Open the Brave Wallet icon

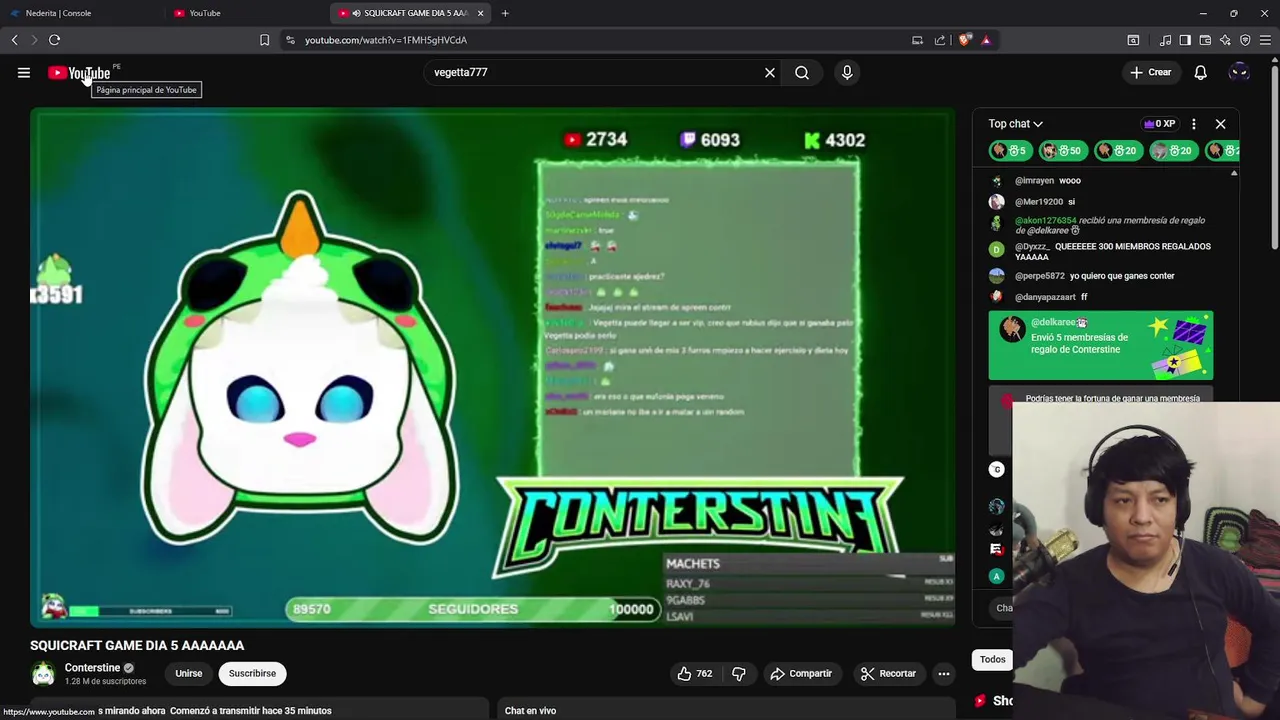(1205, 40)
